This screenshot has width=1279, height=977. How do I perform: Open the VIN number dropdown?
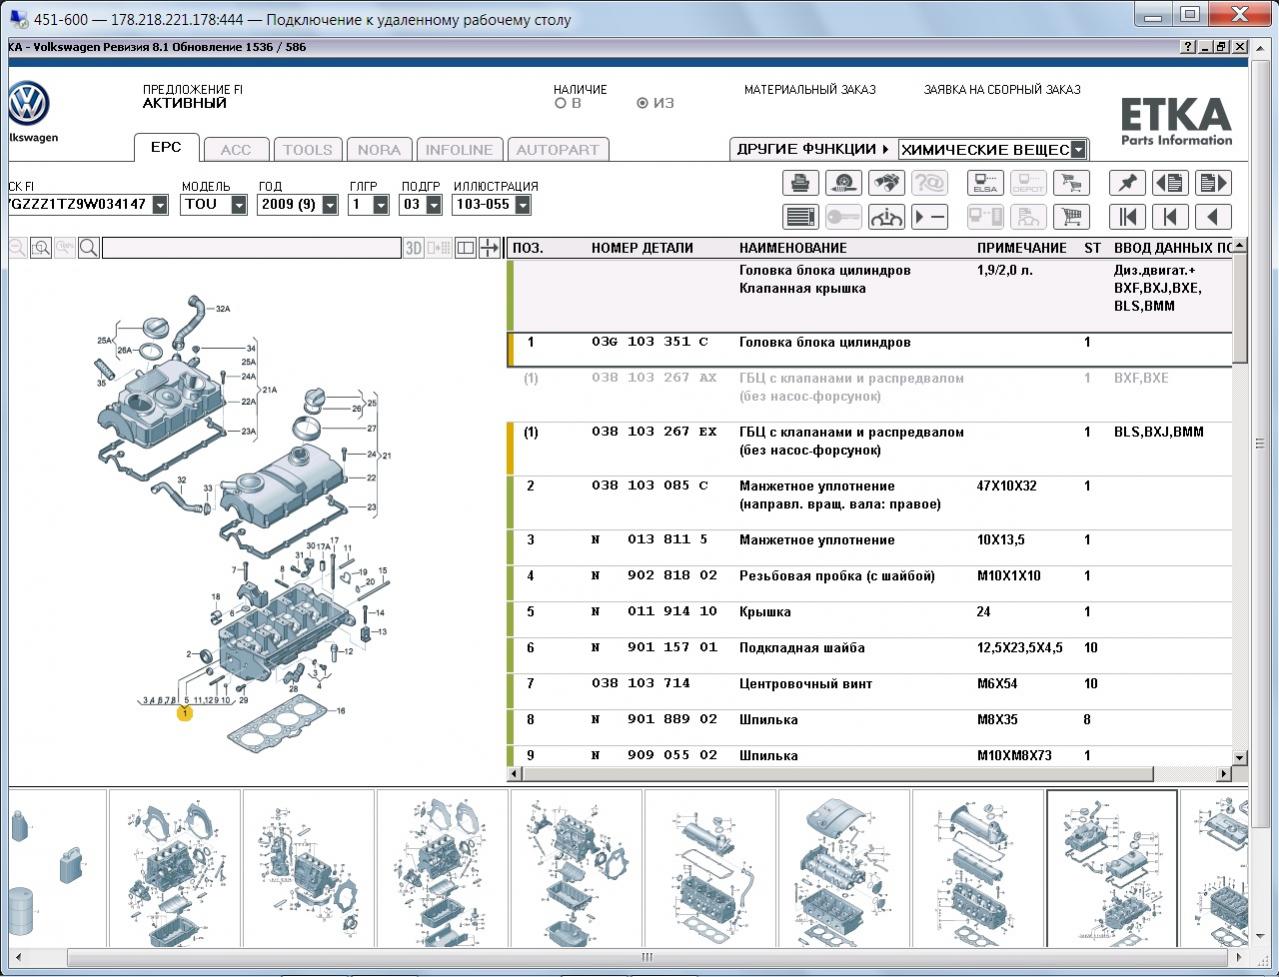160,205
